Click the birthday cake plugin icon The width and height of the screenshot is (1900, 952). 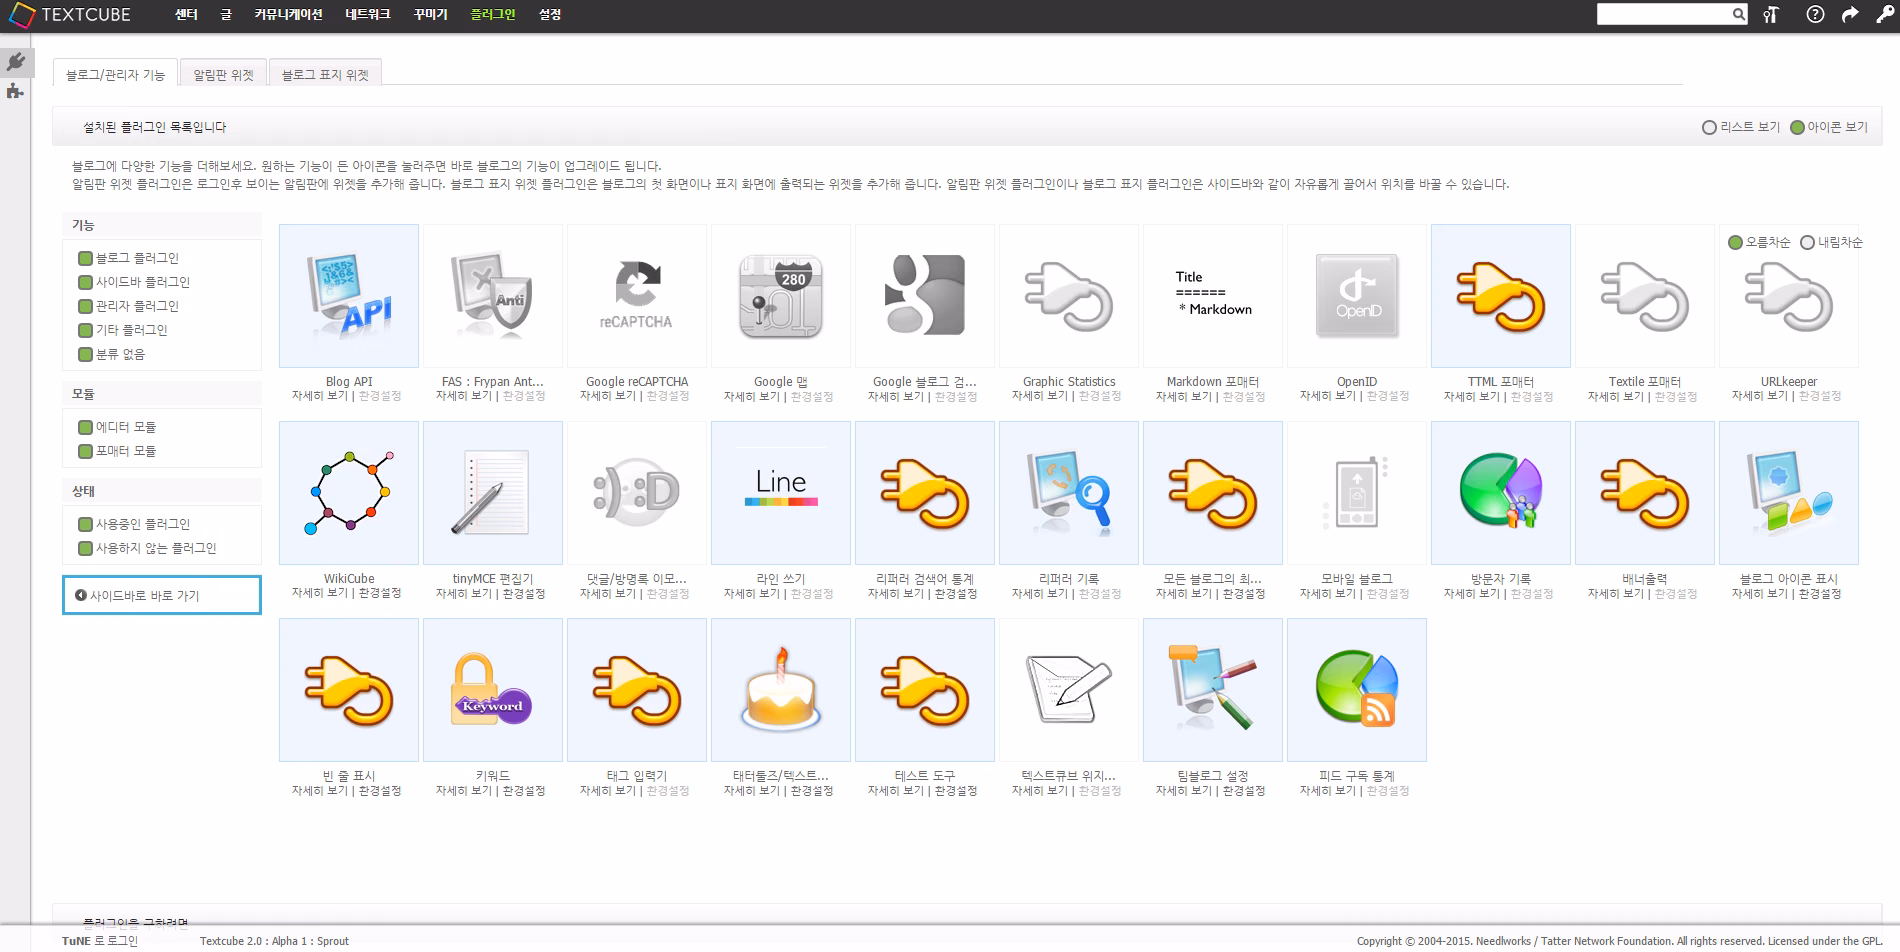pyautogui.click(x=781, y=690)
